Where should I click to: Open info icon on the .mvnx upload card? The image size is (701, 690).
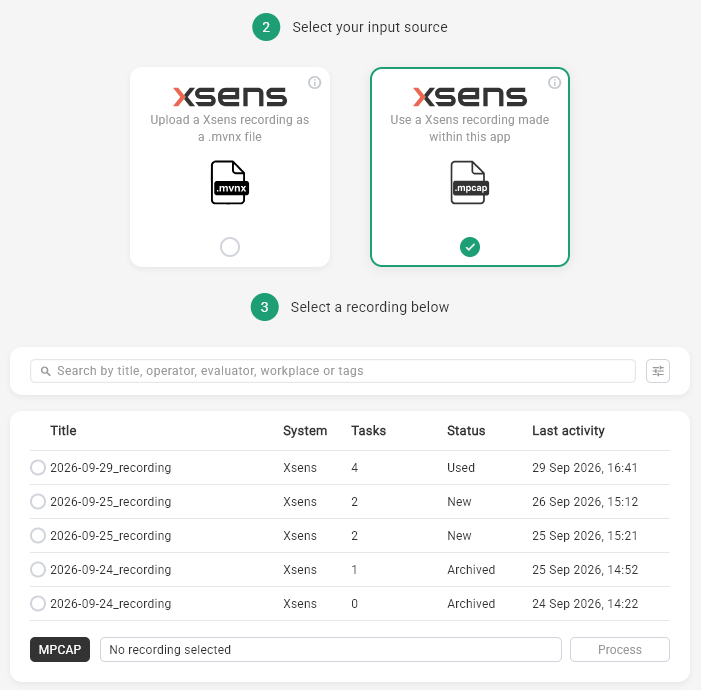tap(315, 83)
